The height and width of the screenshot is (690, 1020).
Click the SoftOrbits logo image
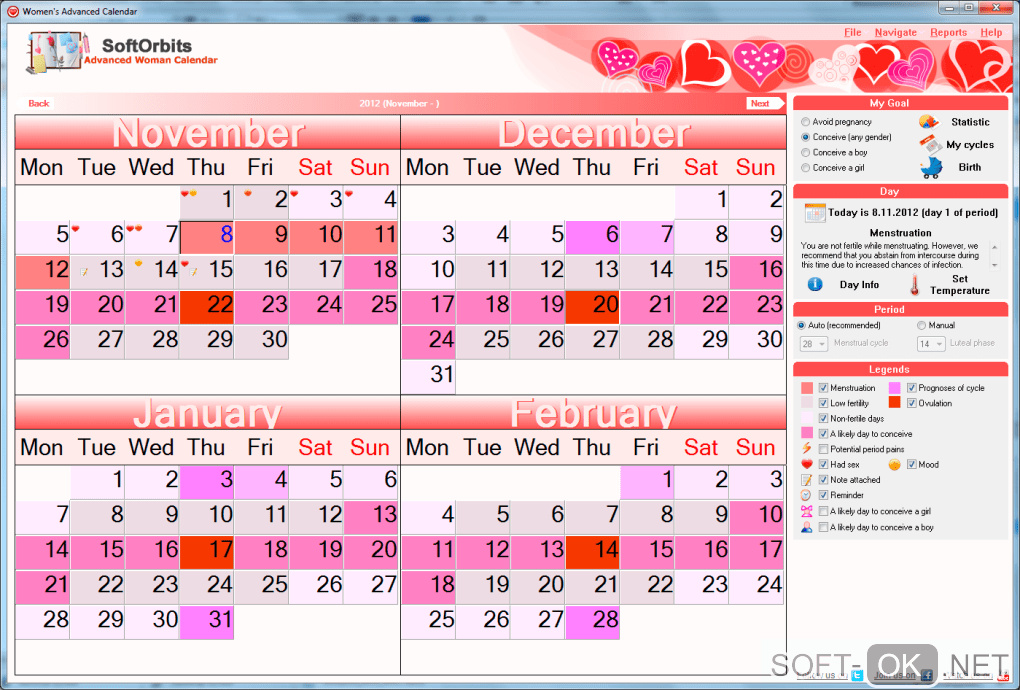[x=57, y=51]
